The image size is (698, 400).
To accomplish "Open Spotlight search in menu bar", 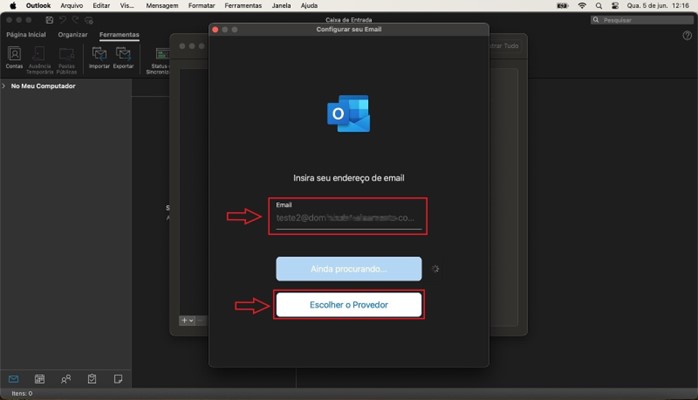I will (599, 6).
